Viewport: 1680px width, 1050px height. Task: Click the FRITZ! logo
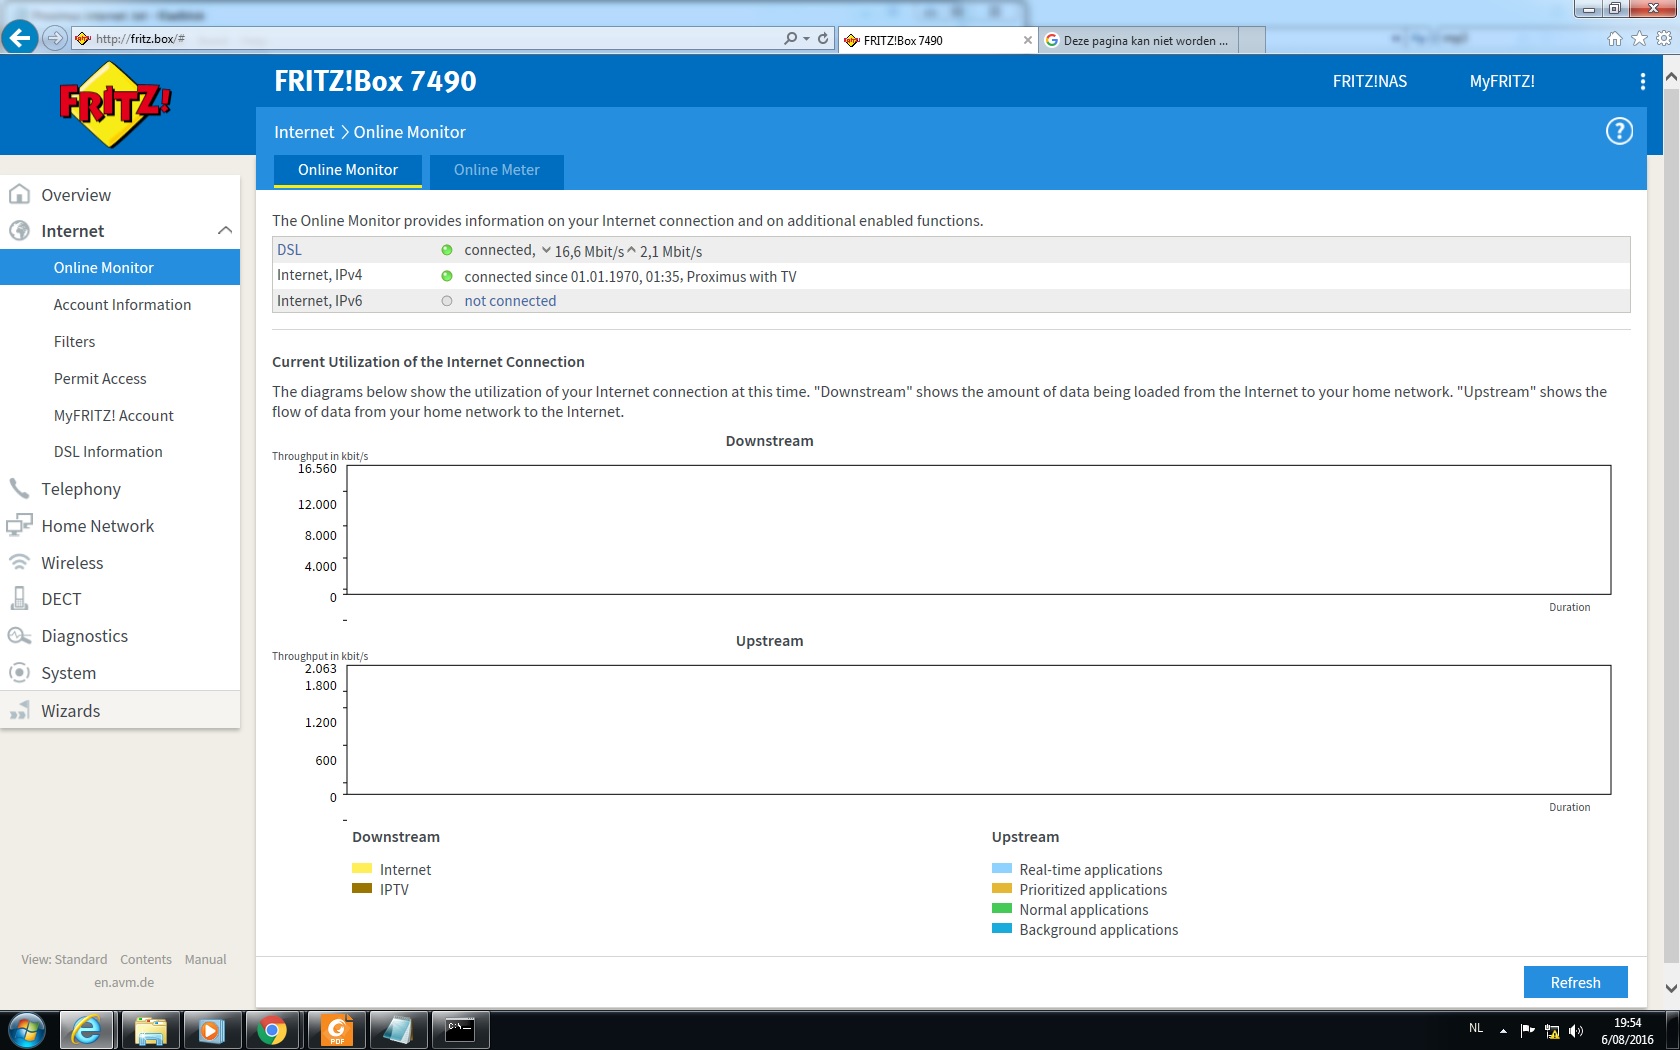(x=115, y=104)
